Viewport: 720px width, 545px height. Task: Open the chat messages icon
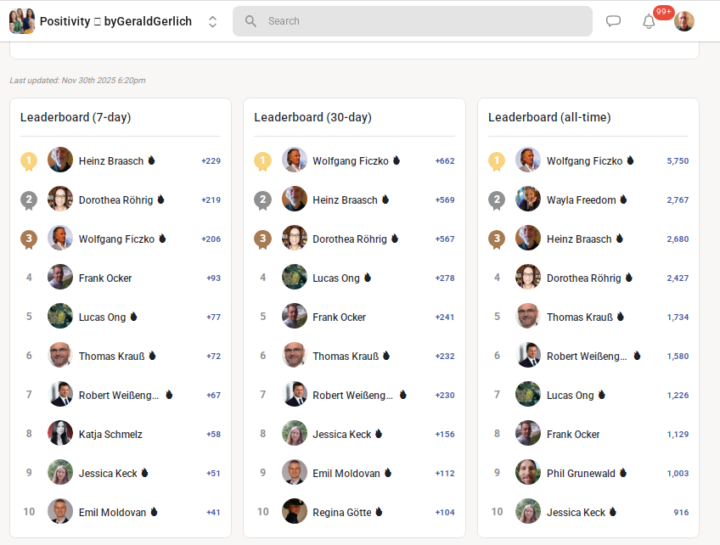pos(613,21)
